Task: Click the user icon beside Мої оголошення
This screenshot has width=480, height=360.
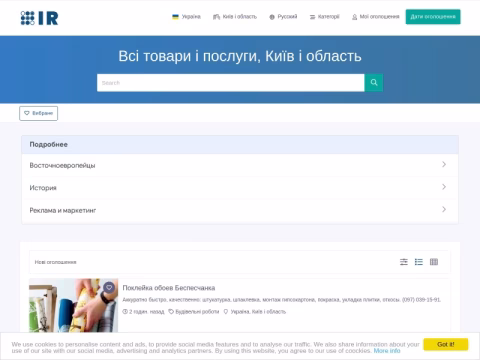Action: [x=354, y=17]
